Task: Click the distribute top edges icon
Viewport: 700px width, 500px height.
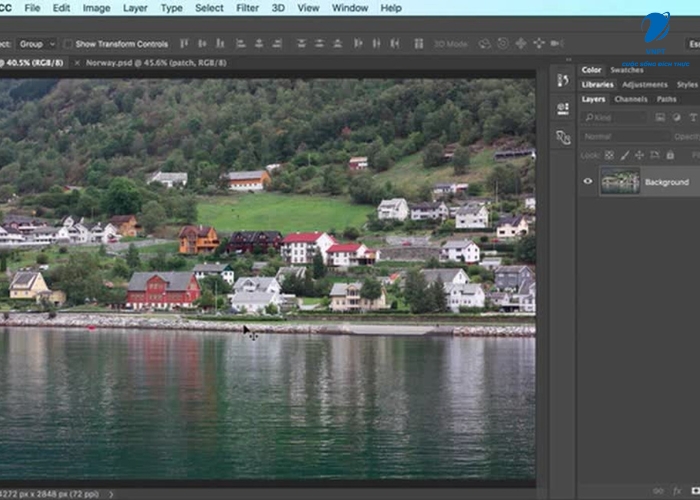Action: click(302, 43)
